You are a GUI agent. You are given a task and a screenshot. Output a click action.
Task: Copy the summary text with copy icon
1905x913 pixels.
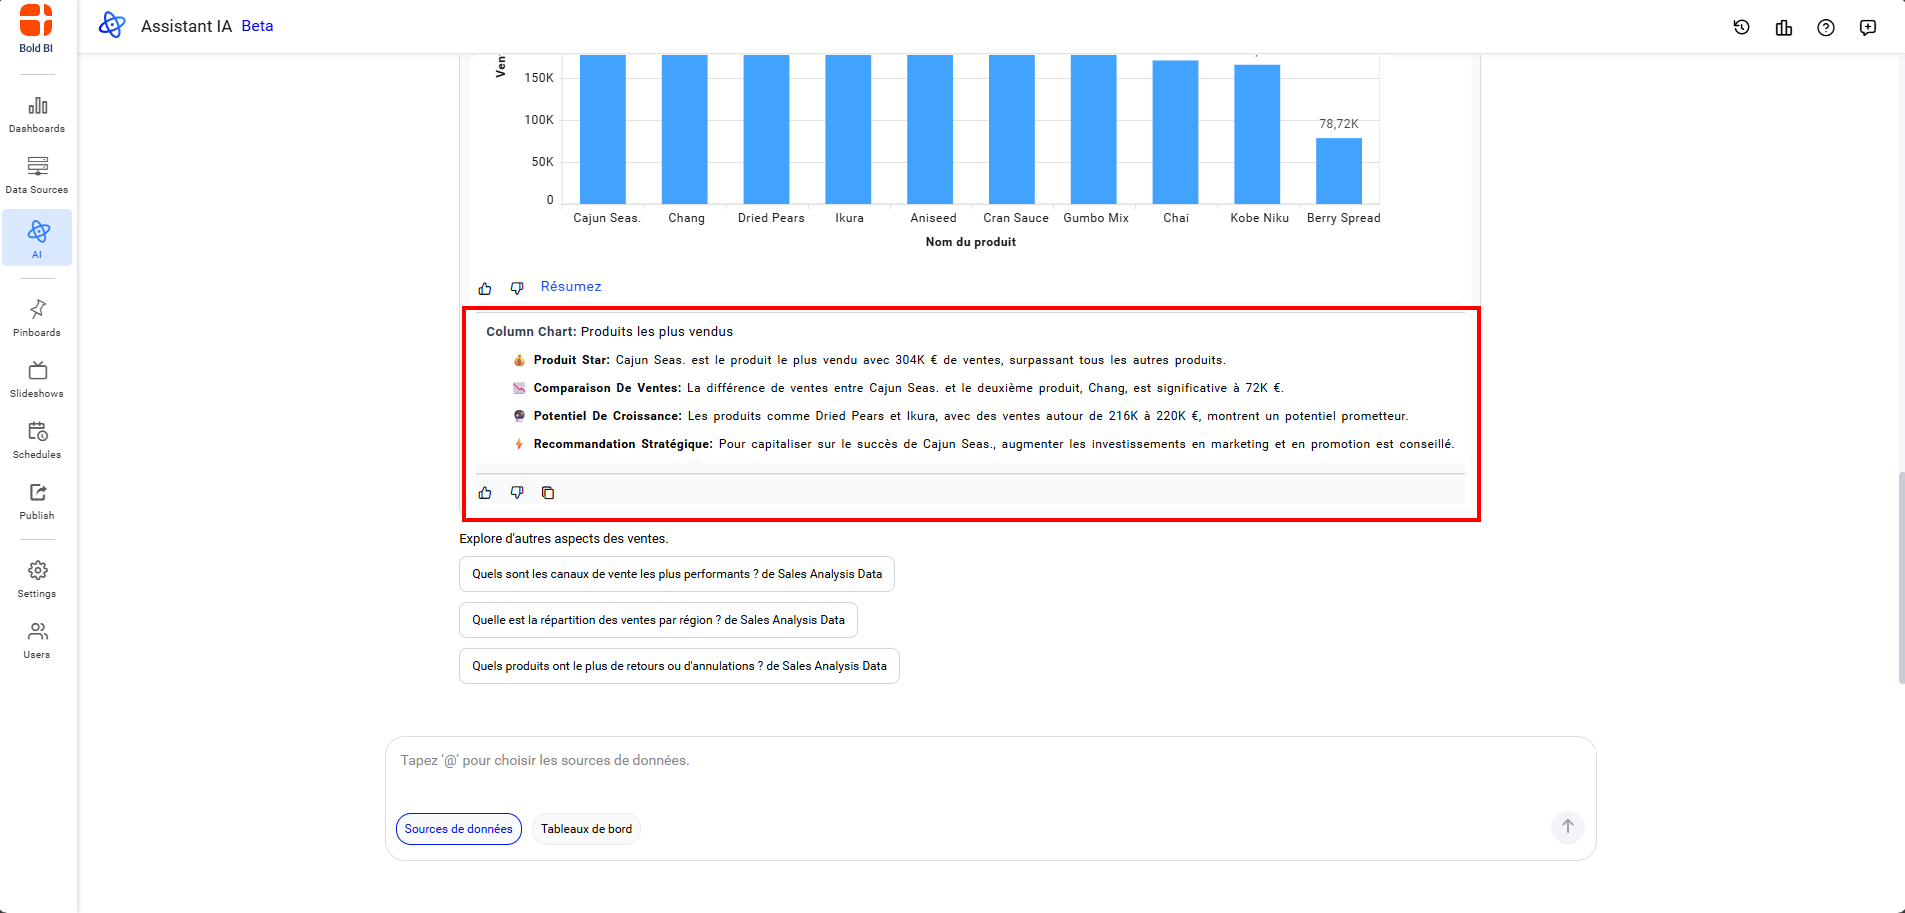(x=548, y=493)
